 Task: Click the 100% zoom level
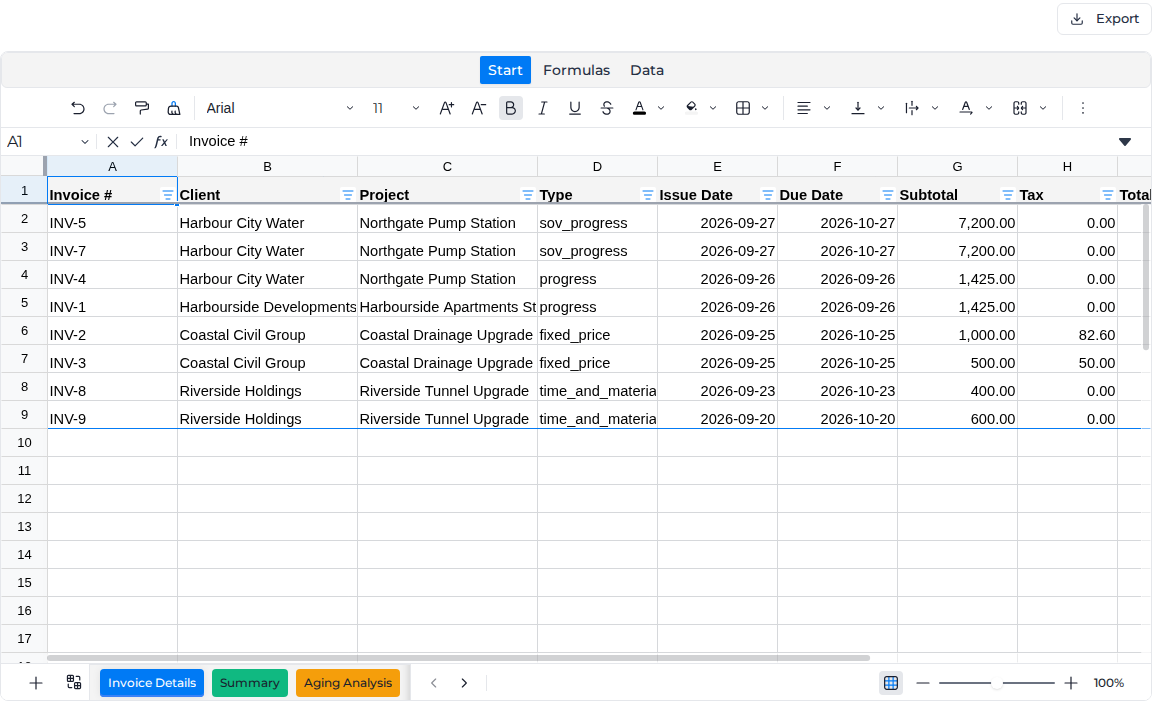(x=1109, y=683)
